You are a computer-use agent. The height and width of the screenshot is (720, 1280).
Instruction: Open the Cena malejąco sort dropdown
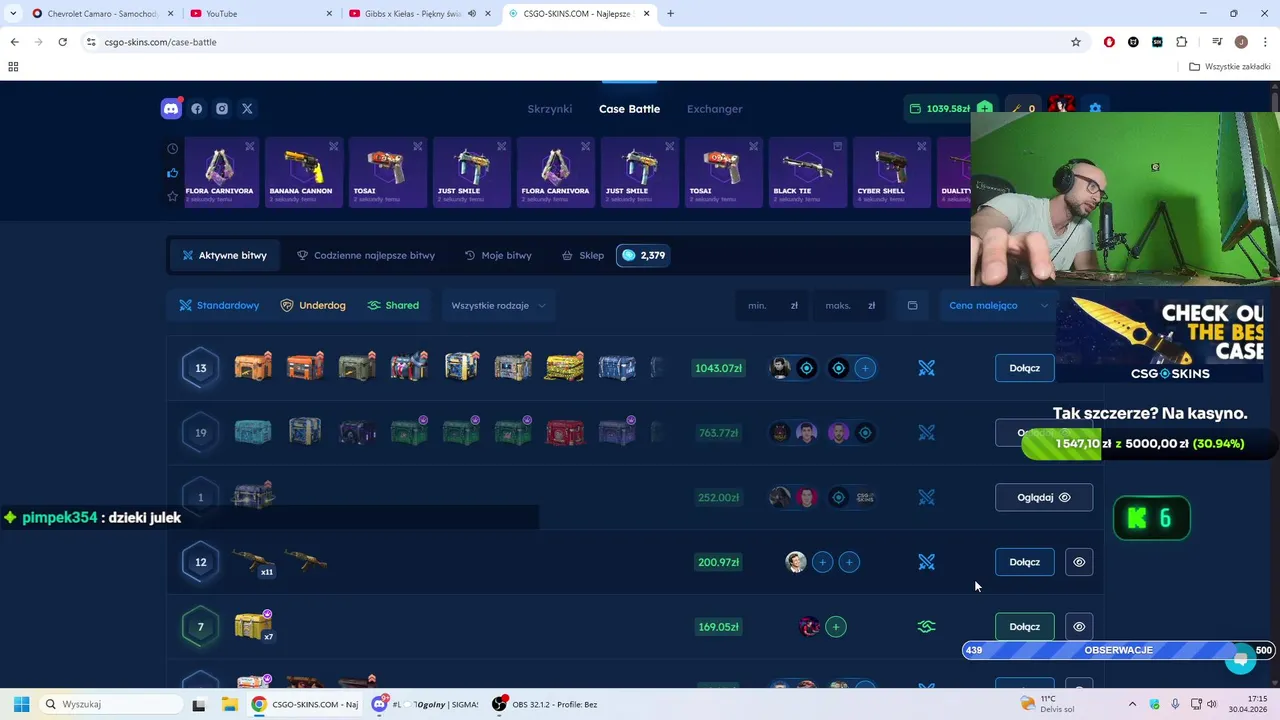coord(998,305)
